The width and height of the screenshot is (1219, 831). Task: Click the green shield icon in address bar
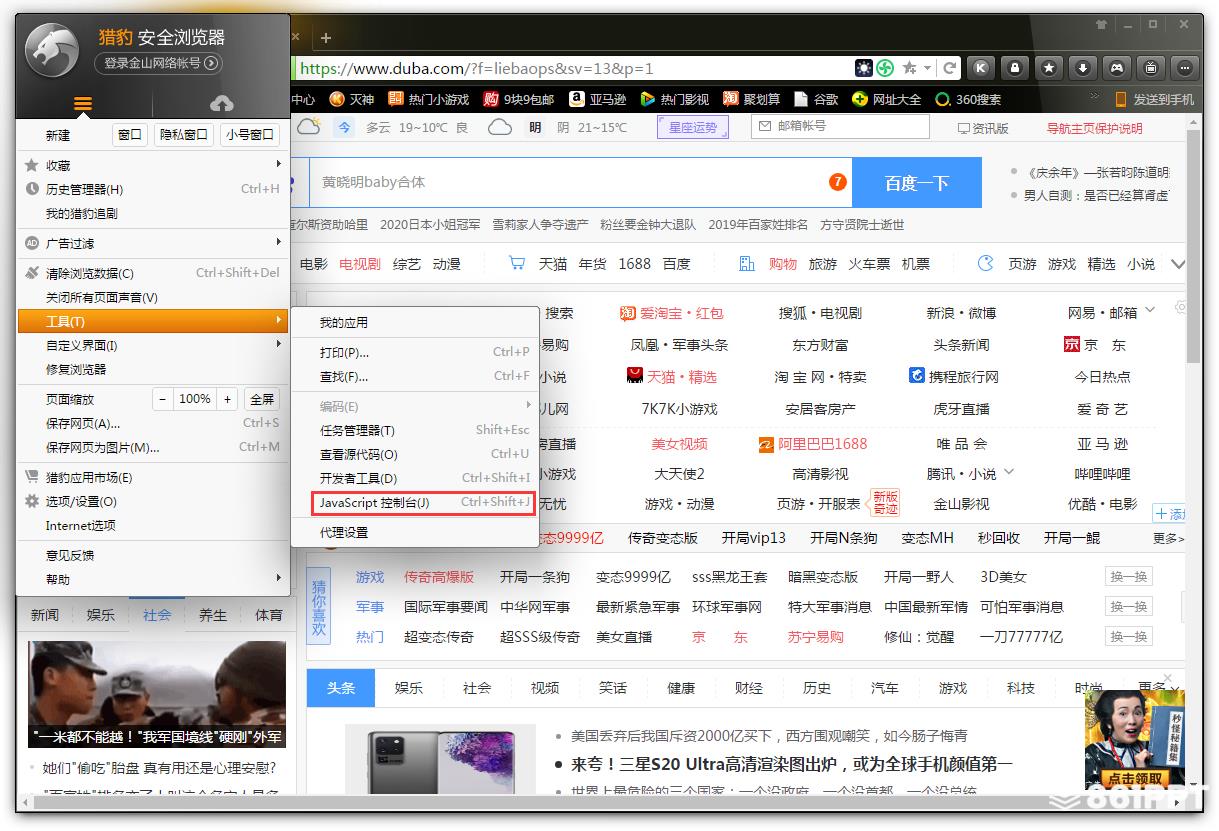click(885, 68)
